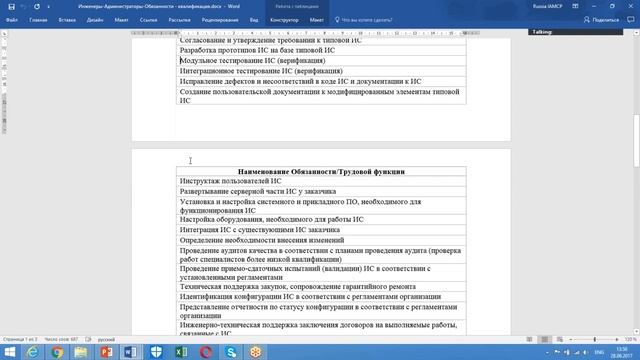Click the row 'Инструктаж пользователей ИС'

pyautogui.click(x=321, y=181)
